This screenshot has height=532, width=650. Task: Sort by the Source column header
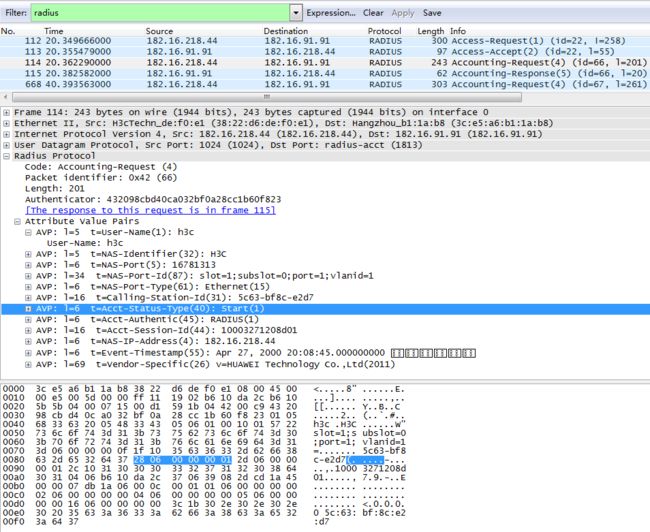point(159,31)
